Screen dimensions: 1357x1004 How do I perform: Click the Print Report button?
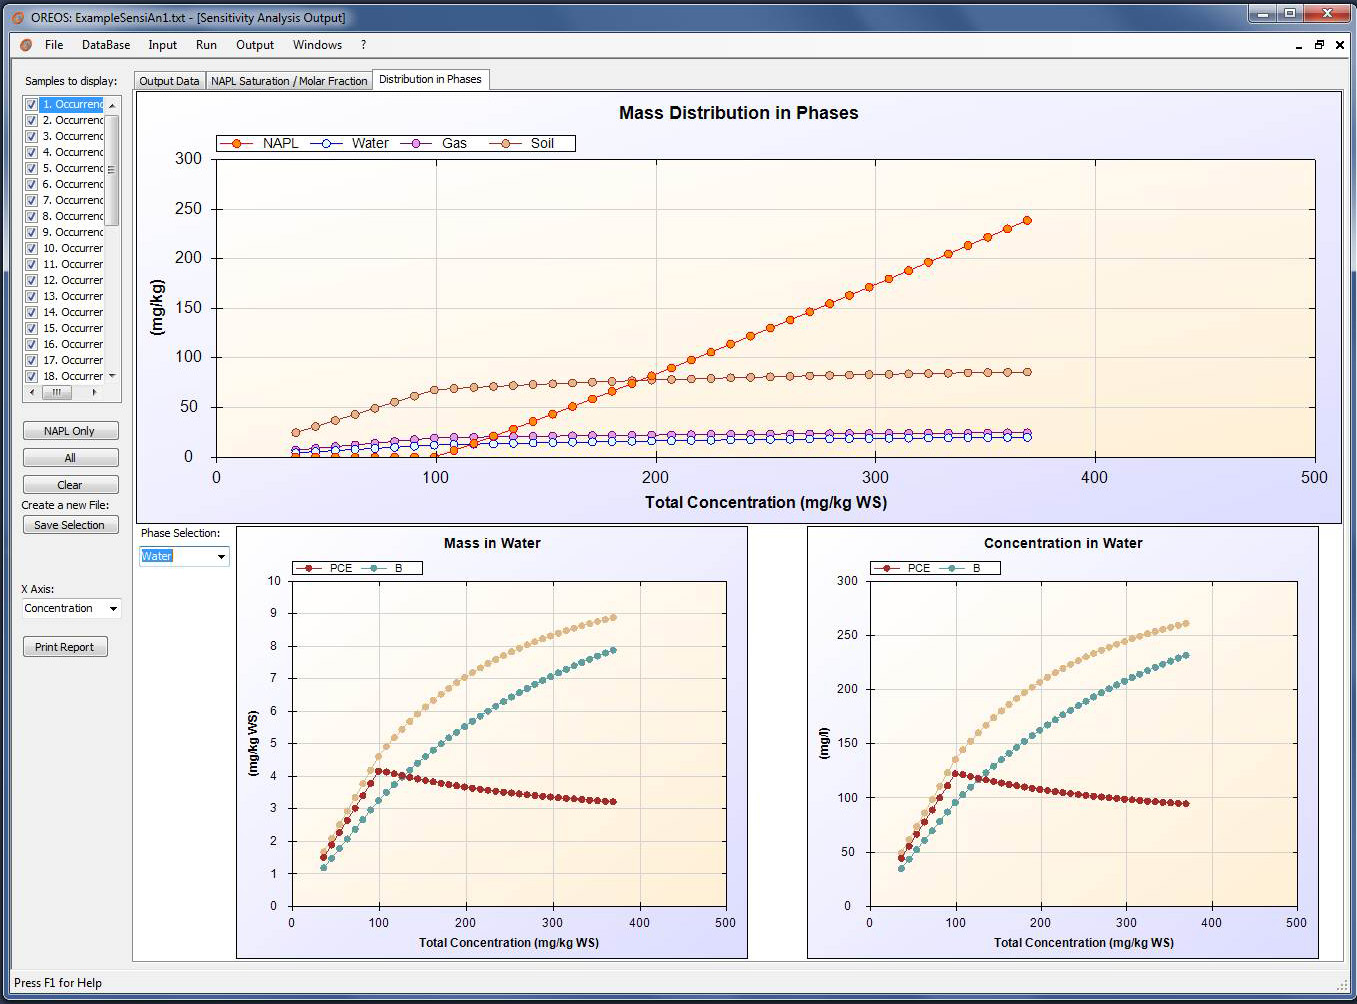click(x=65, y=647)
